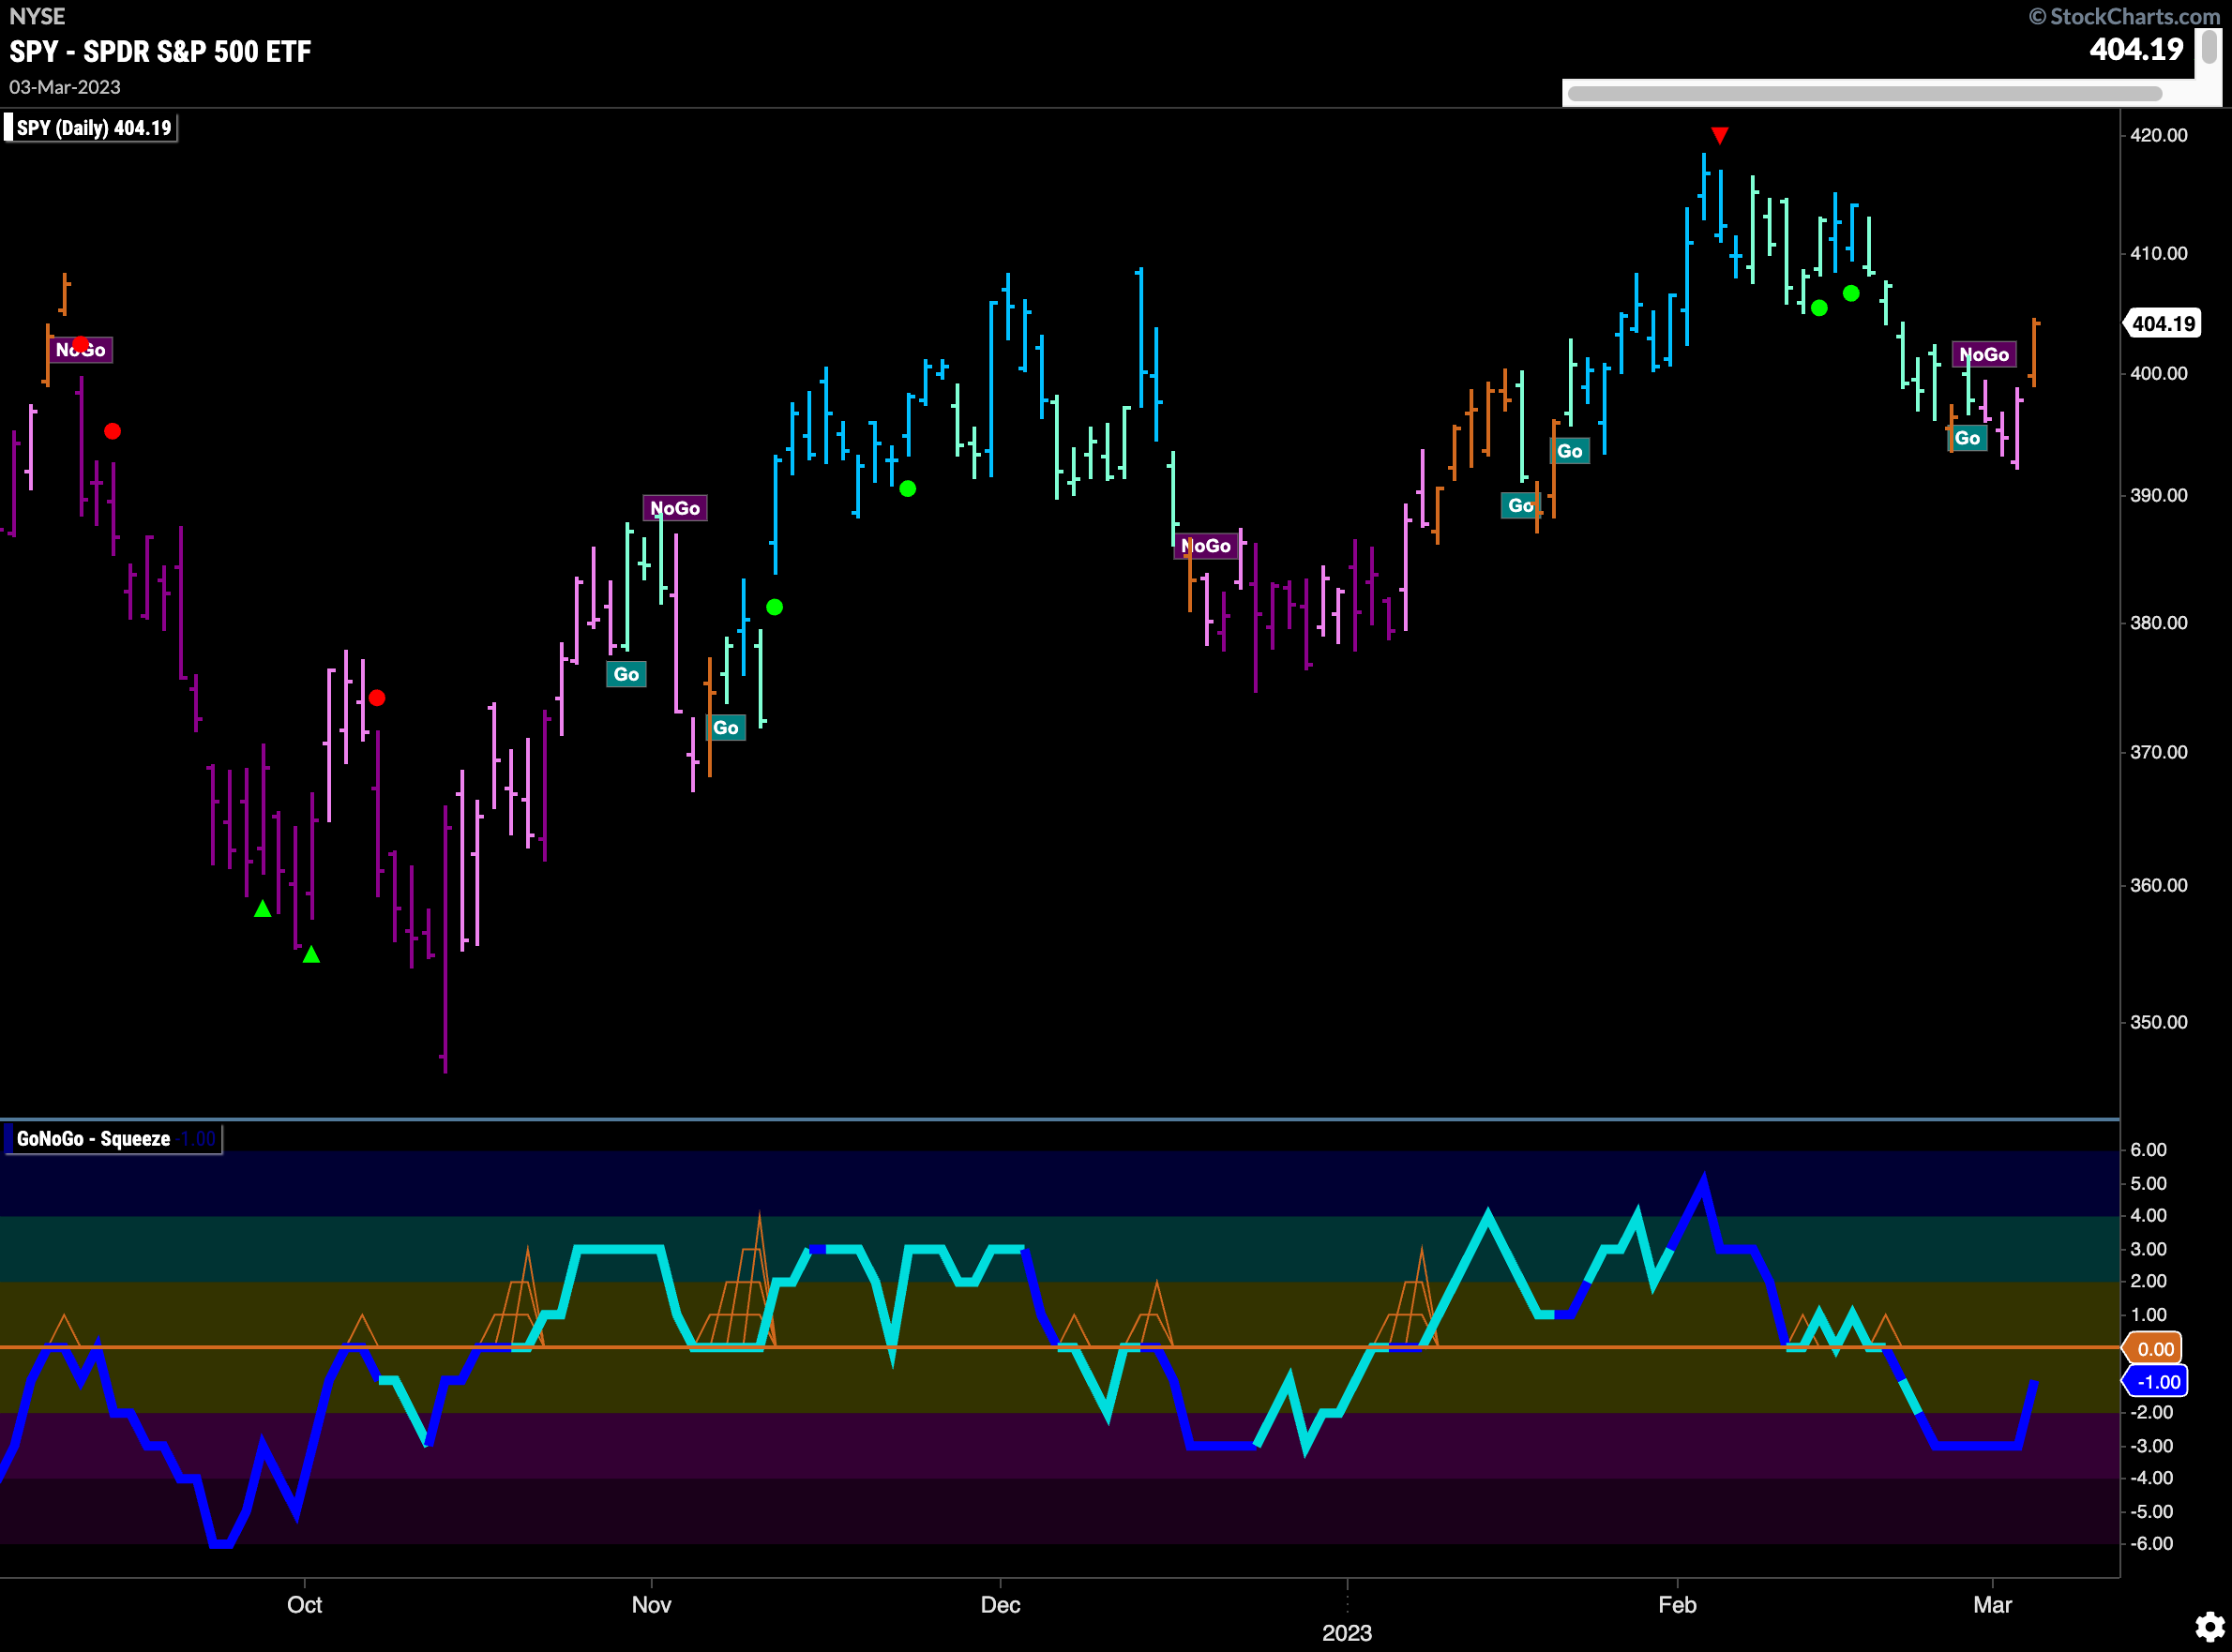Click the red dot marker near 374 in October
This screenshot has width=2232, height=1652.
pyautogui.click(x=377, y=698)
